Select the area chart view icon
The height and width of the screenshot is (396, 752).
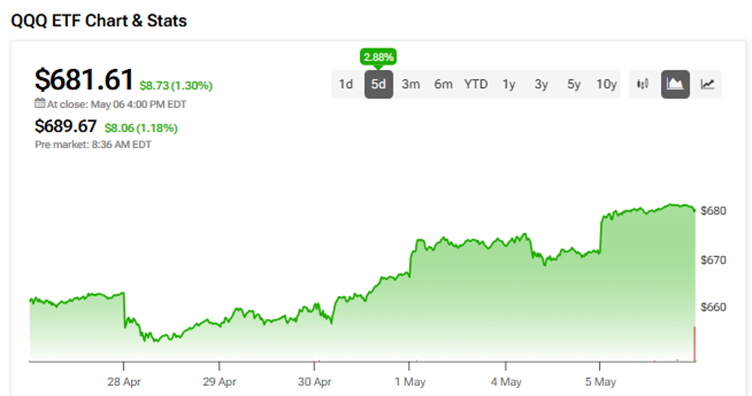click(675, 84)
